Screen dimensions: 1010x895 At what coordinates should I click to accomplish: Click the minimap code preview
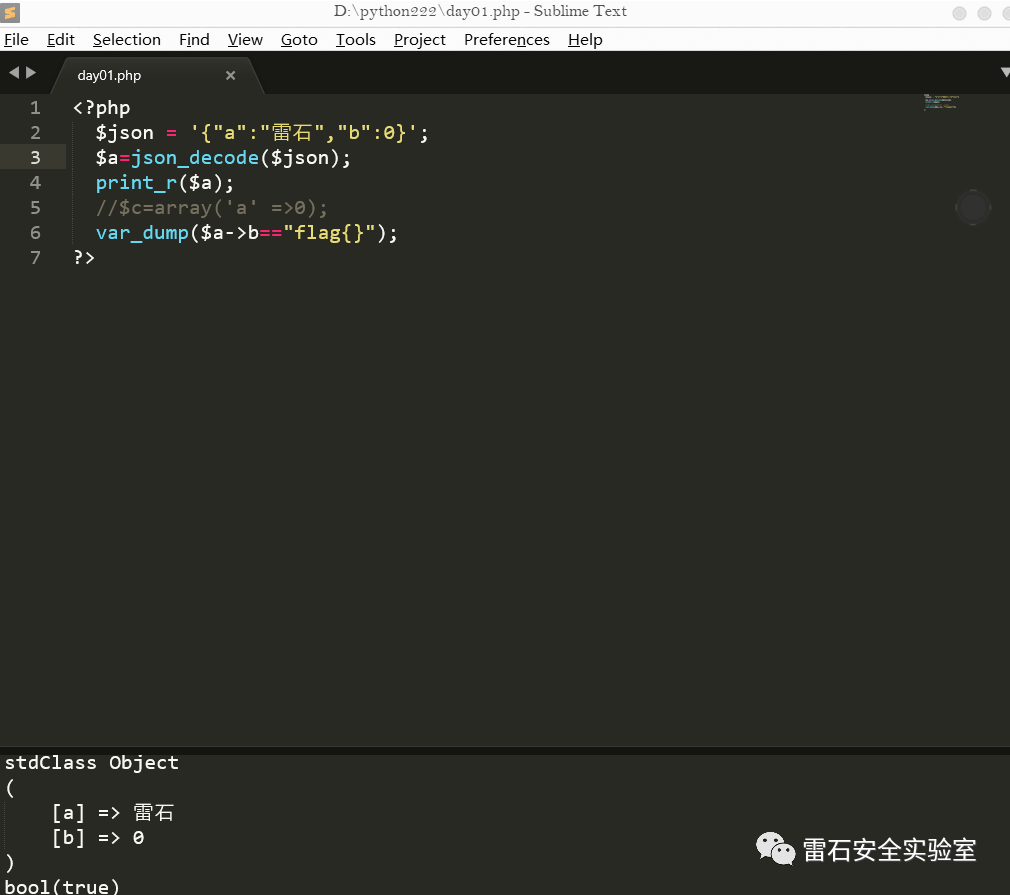point(942,102)
